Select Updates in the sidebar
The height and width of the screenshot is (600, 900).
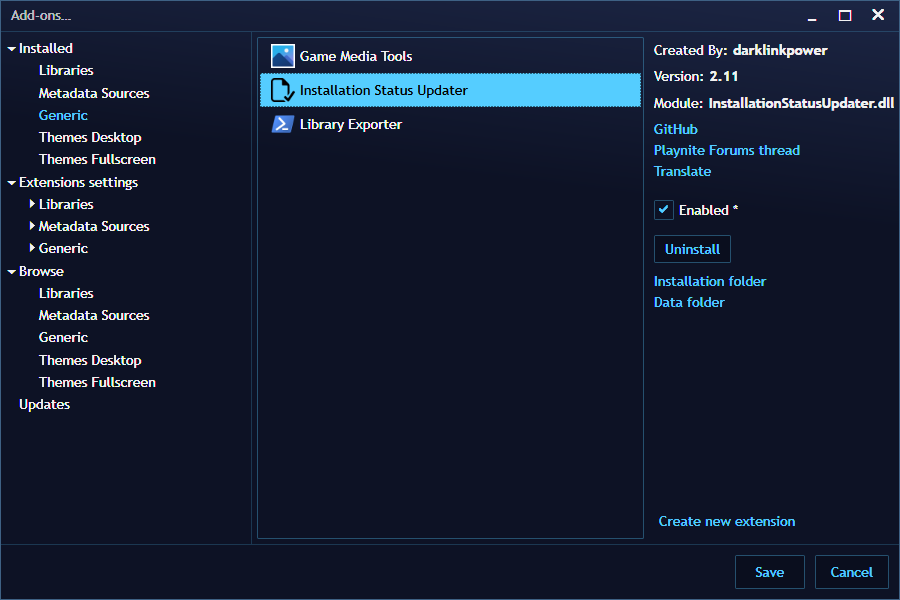(44, 404)
